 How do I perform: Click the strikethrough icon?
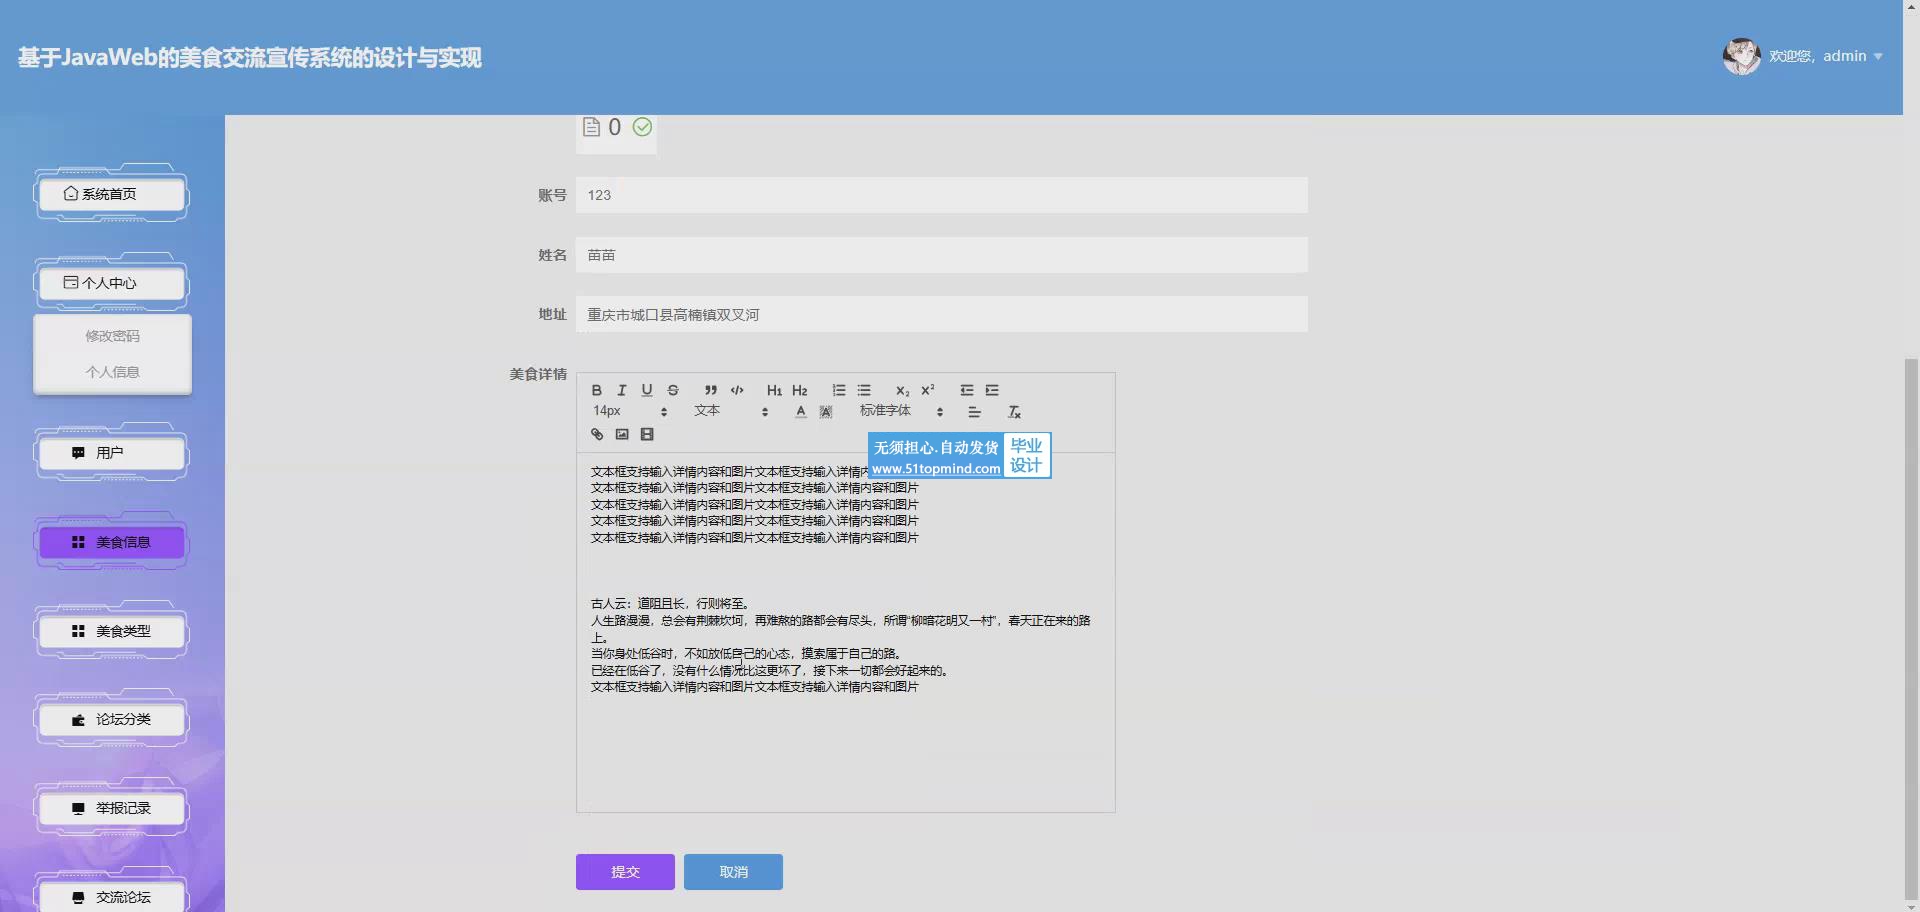pos(673,390)
